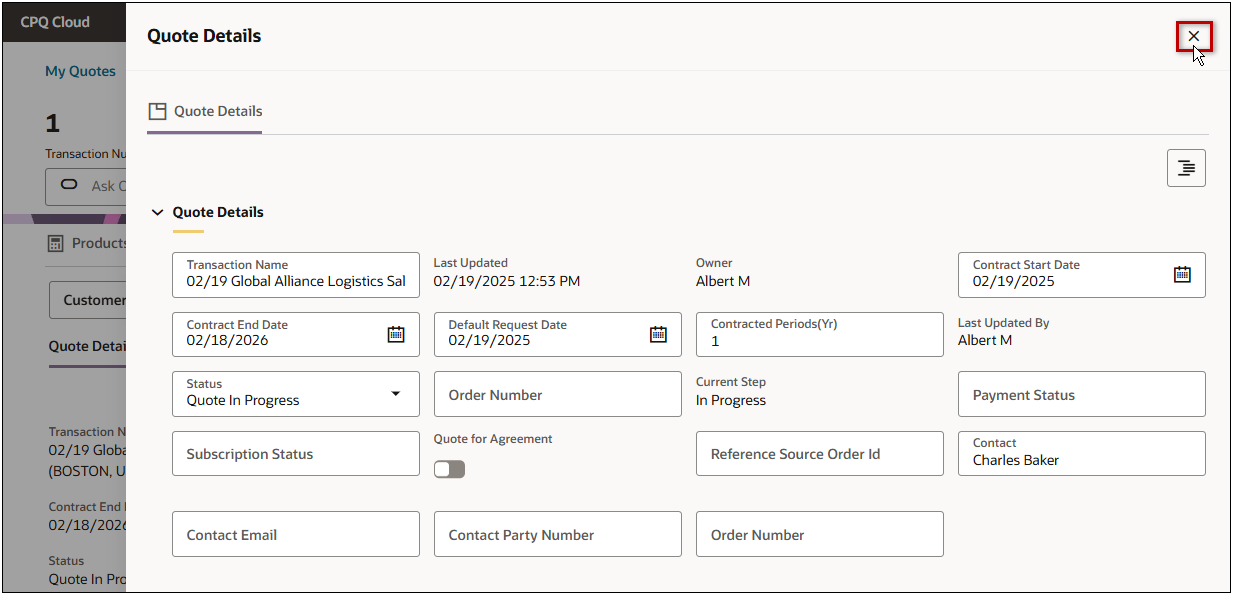Viewport: 1233px width, 595px height.
Task: Click the Contact Email input
Action: [296, 535]
